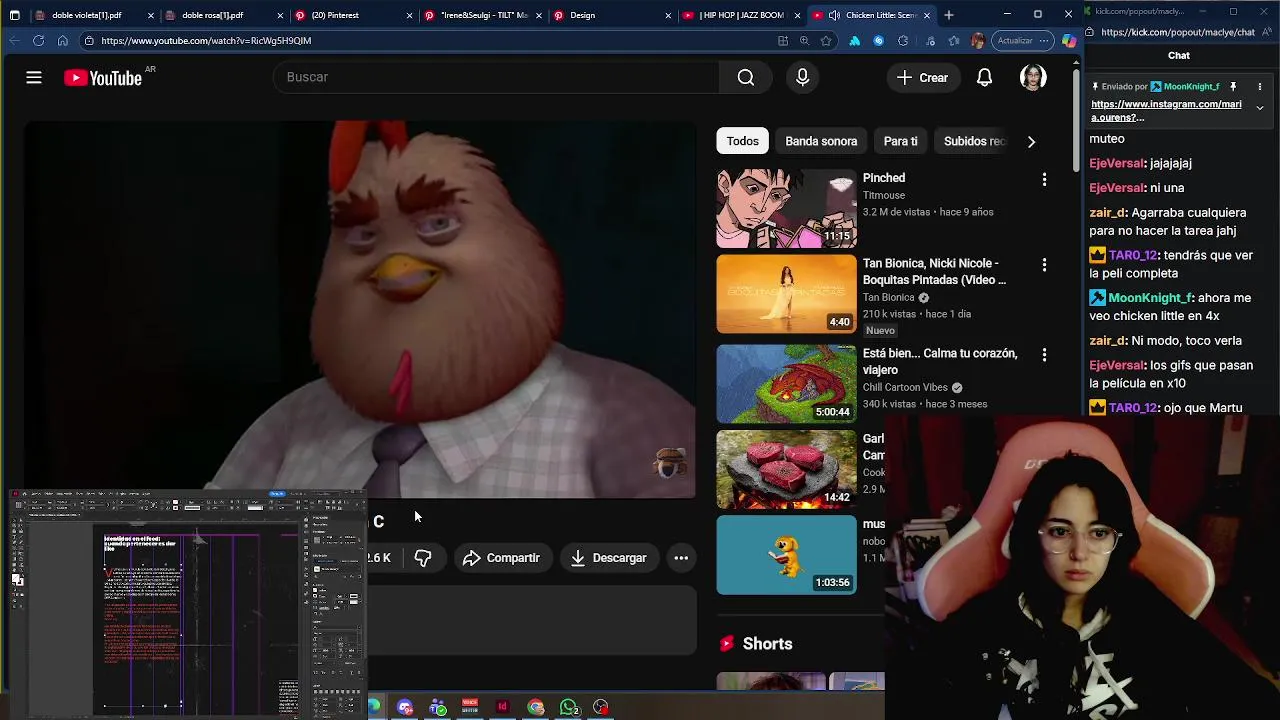The width and height of the screenshot is (1280, 720).
Task: Select the Banda sonora filter chip
Action: click(x=821, y=141)
